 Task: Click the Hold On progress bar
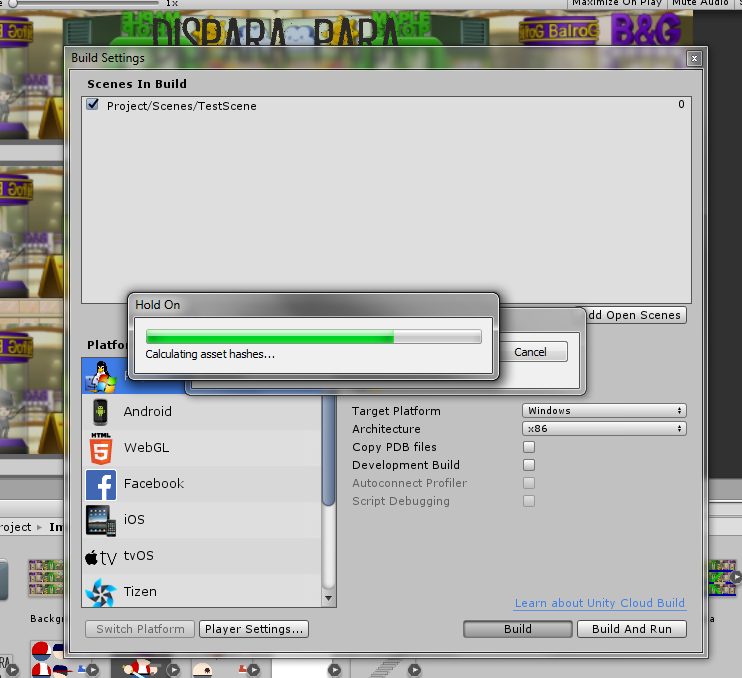(x=314, y=336)
